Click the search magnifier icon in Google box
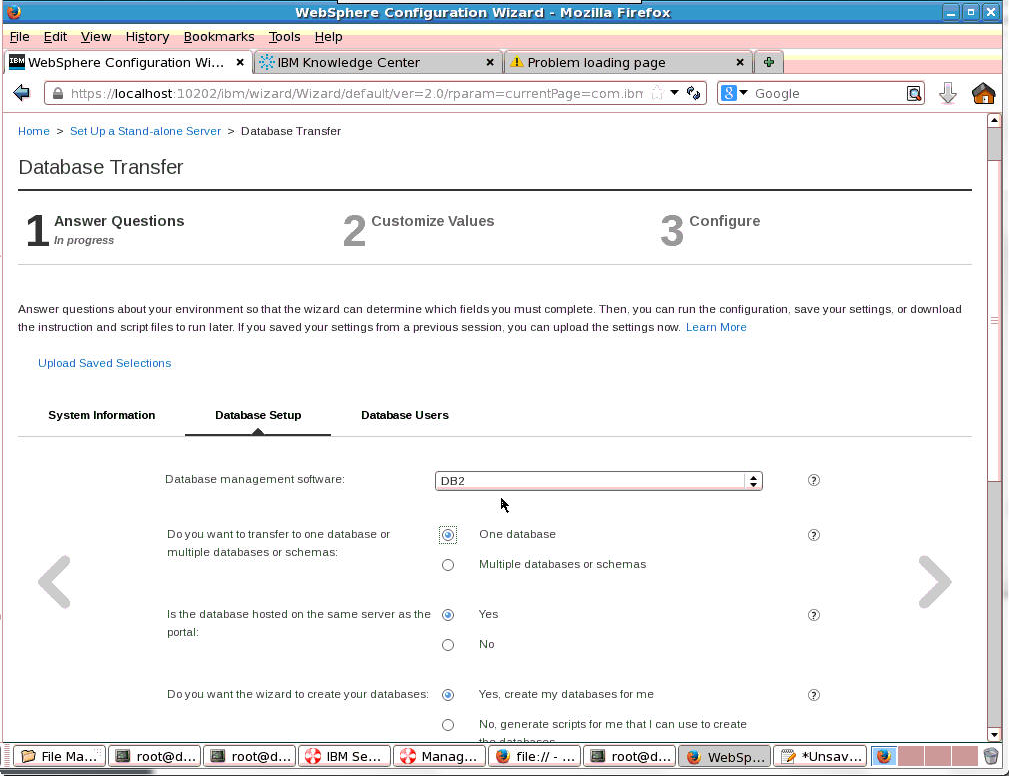The image size is (1009, 776). [x=914, y=93]
